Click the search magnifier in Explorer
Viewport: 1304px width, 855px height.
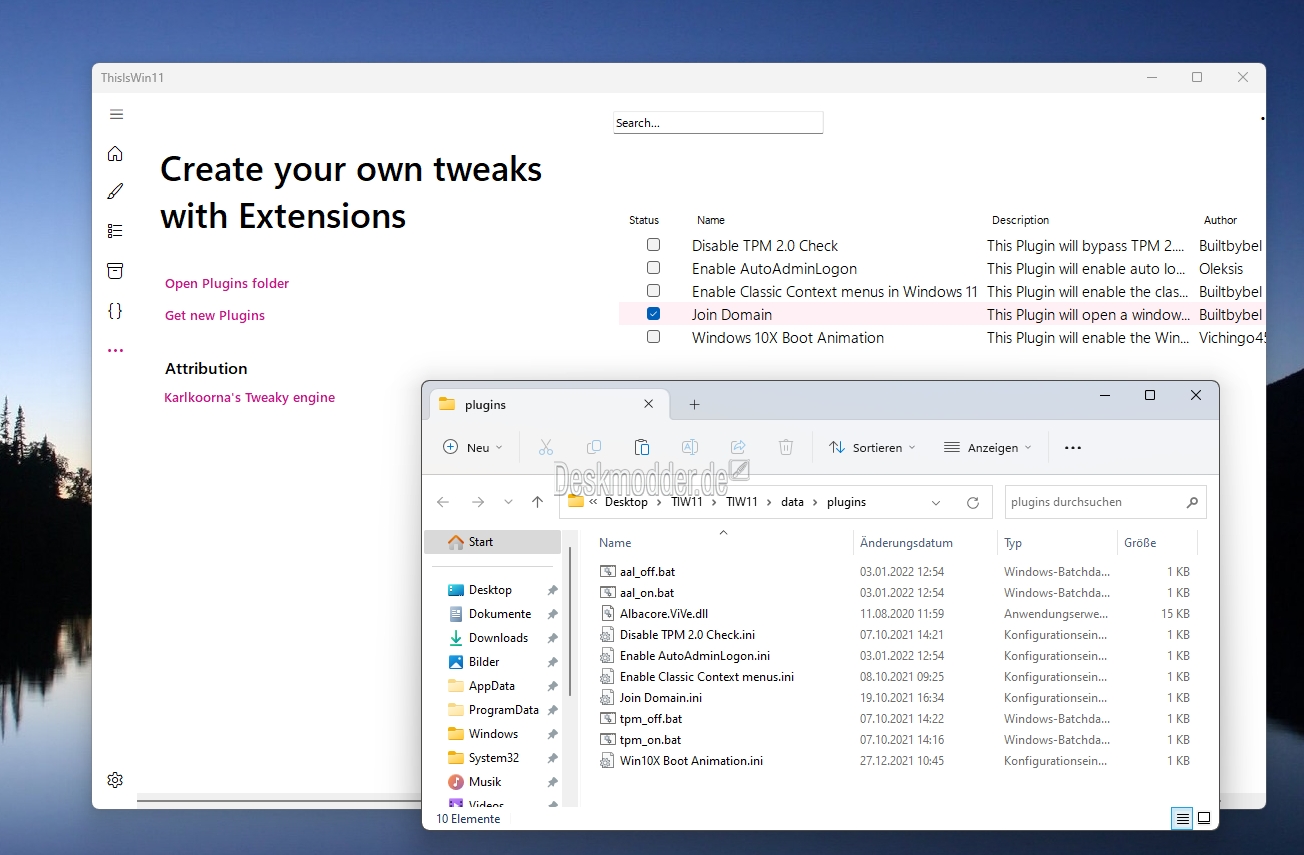[1192, 502]
